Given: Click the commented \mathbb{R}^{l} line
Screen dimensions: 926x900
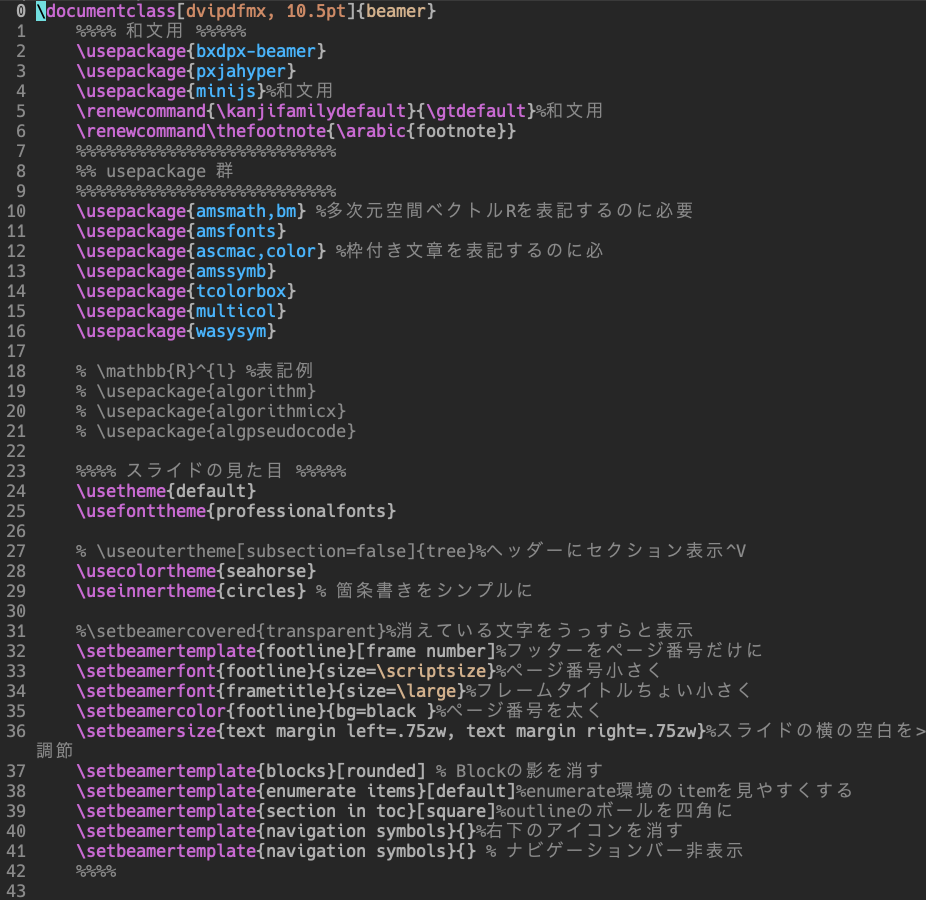Looking at the screenshot, I should 194,371.
